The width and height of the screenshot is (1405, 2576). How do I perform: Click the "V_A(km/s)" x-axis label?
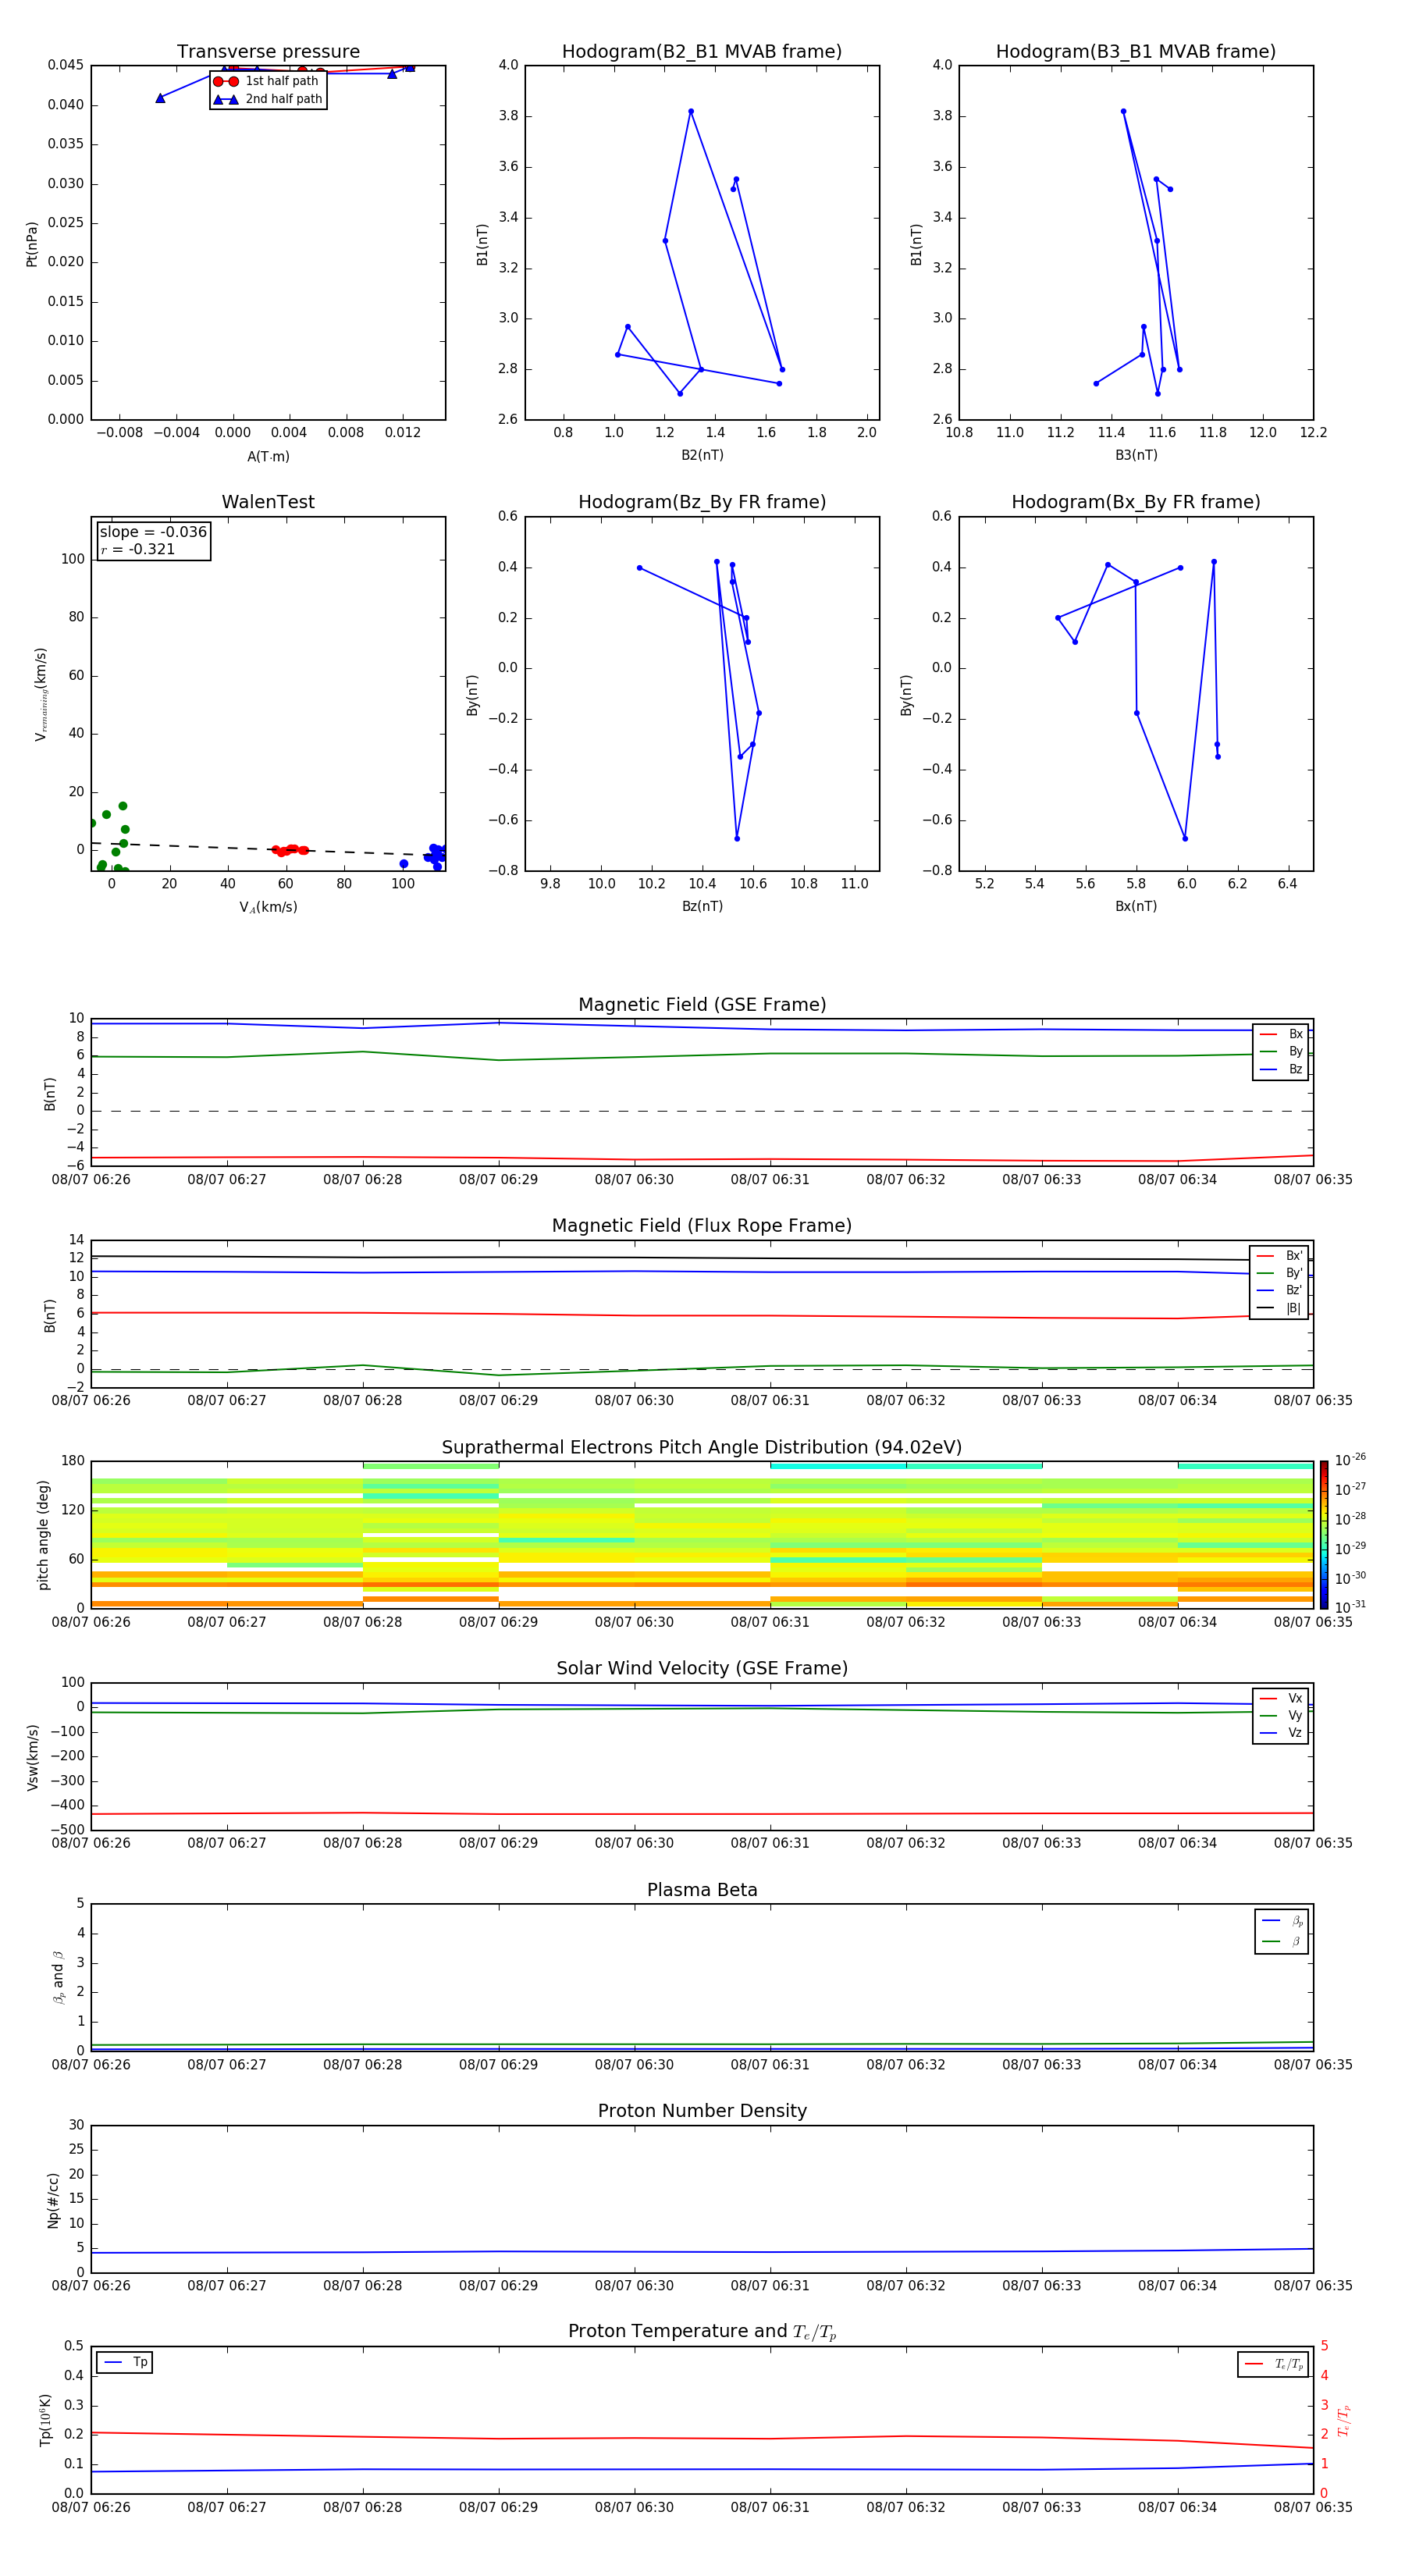[x=268, y=908]
